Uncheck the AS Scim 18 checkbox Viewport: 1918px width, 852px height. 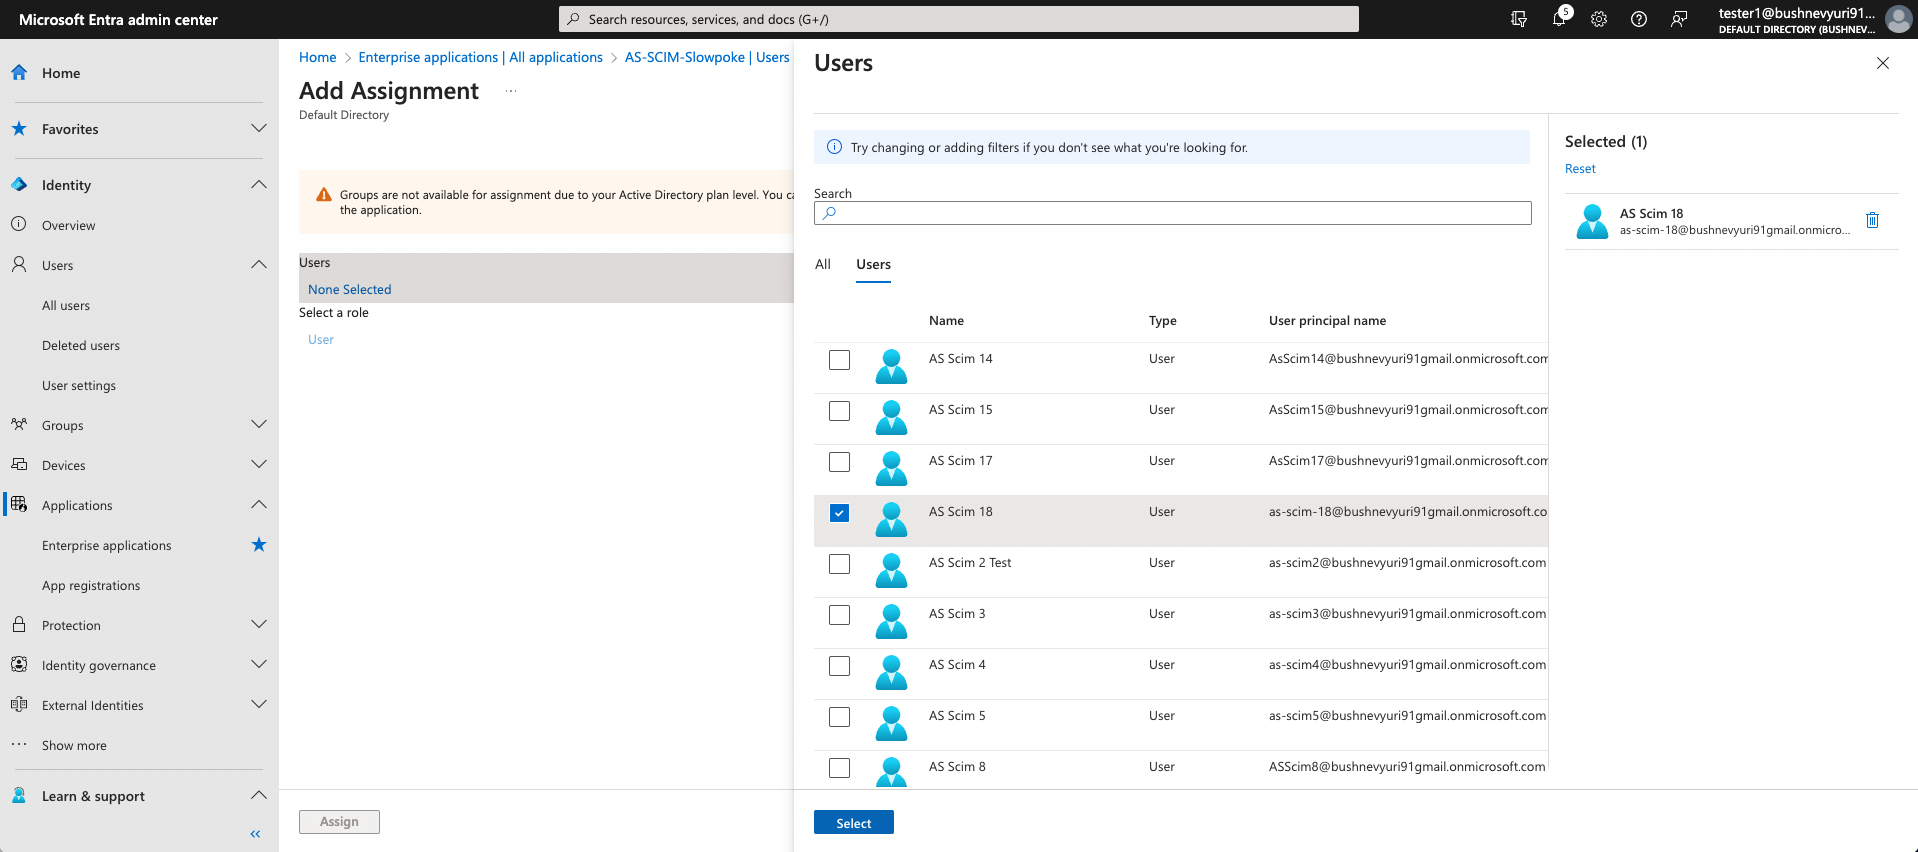(x=840, y=513)
